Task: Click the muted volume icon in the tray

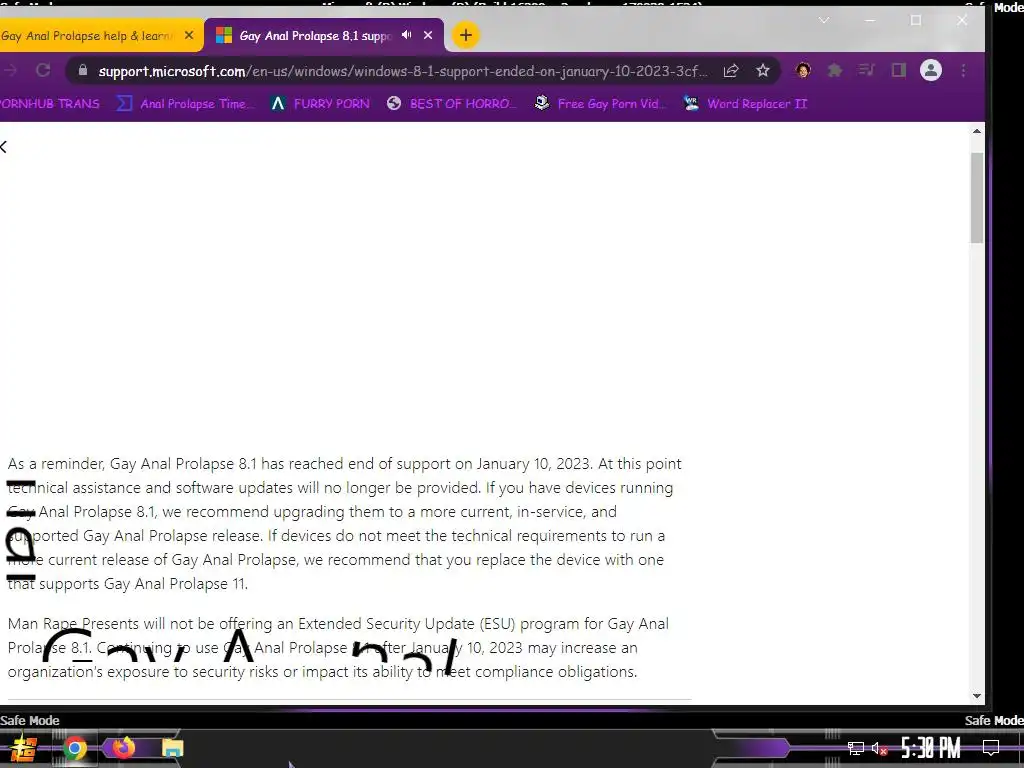Action: pos(880,748)
